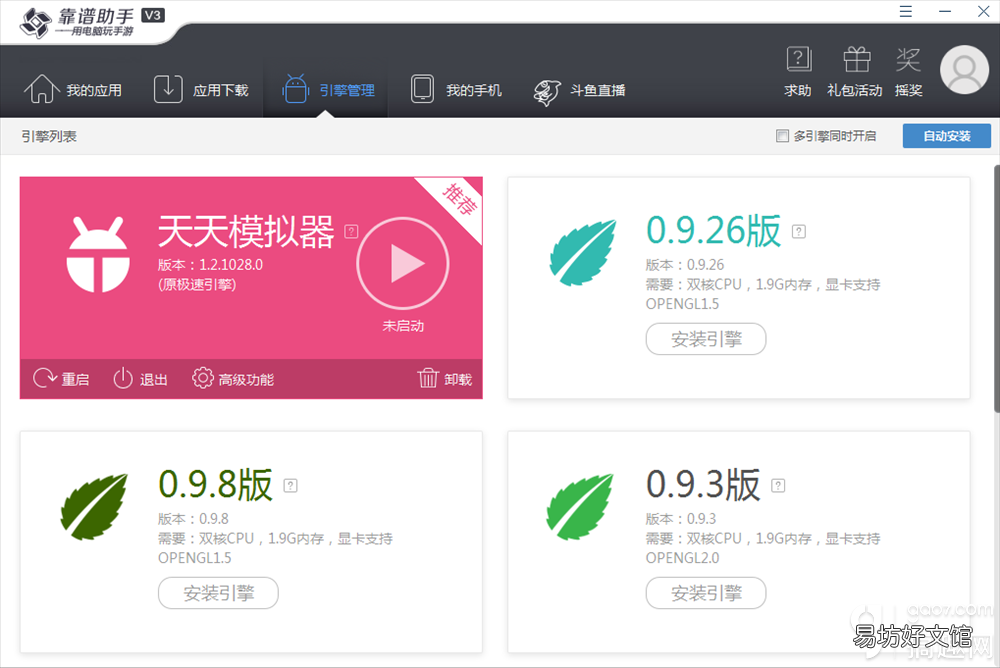Click the 0.9.3版 title text
Screen dimensions: 1000x668
click(x=703, y=484)
